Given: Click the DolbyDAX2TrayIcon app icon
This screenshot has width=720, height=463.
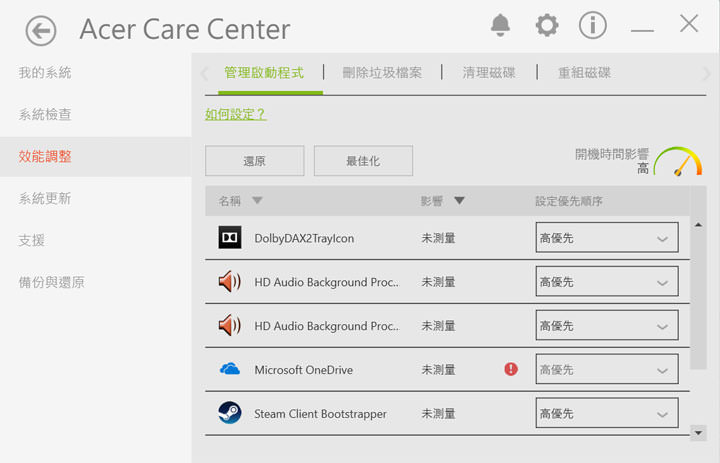Looking at the screenshot, I should [230, 238].
